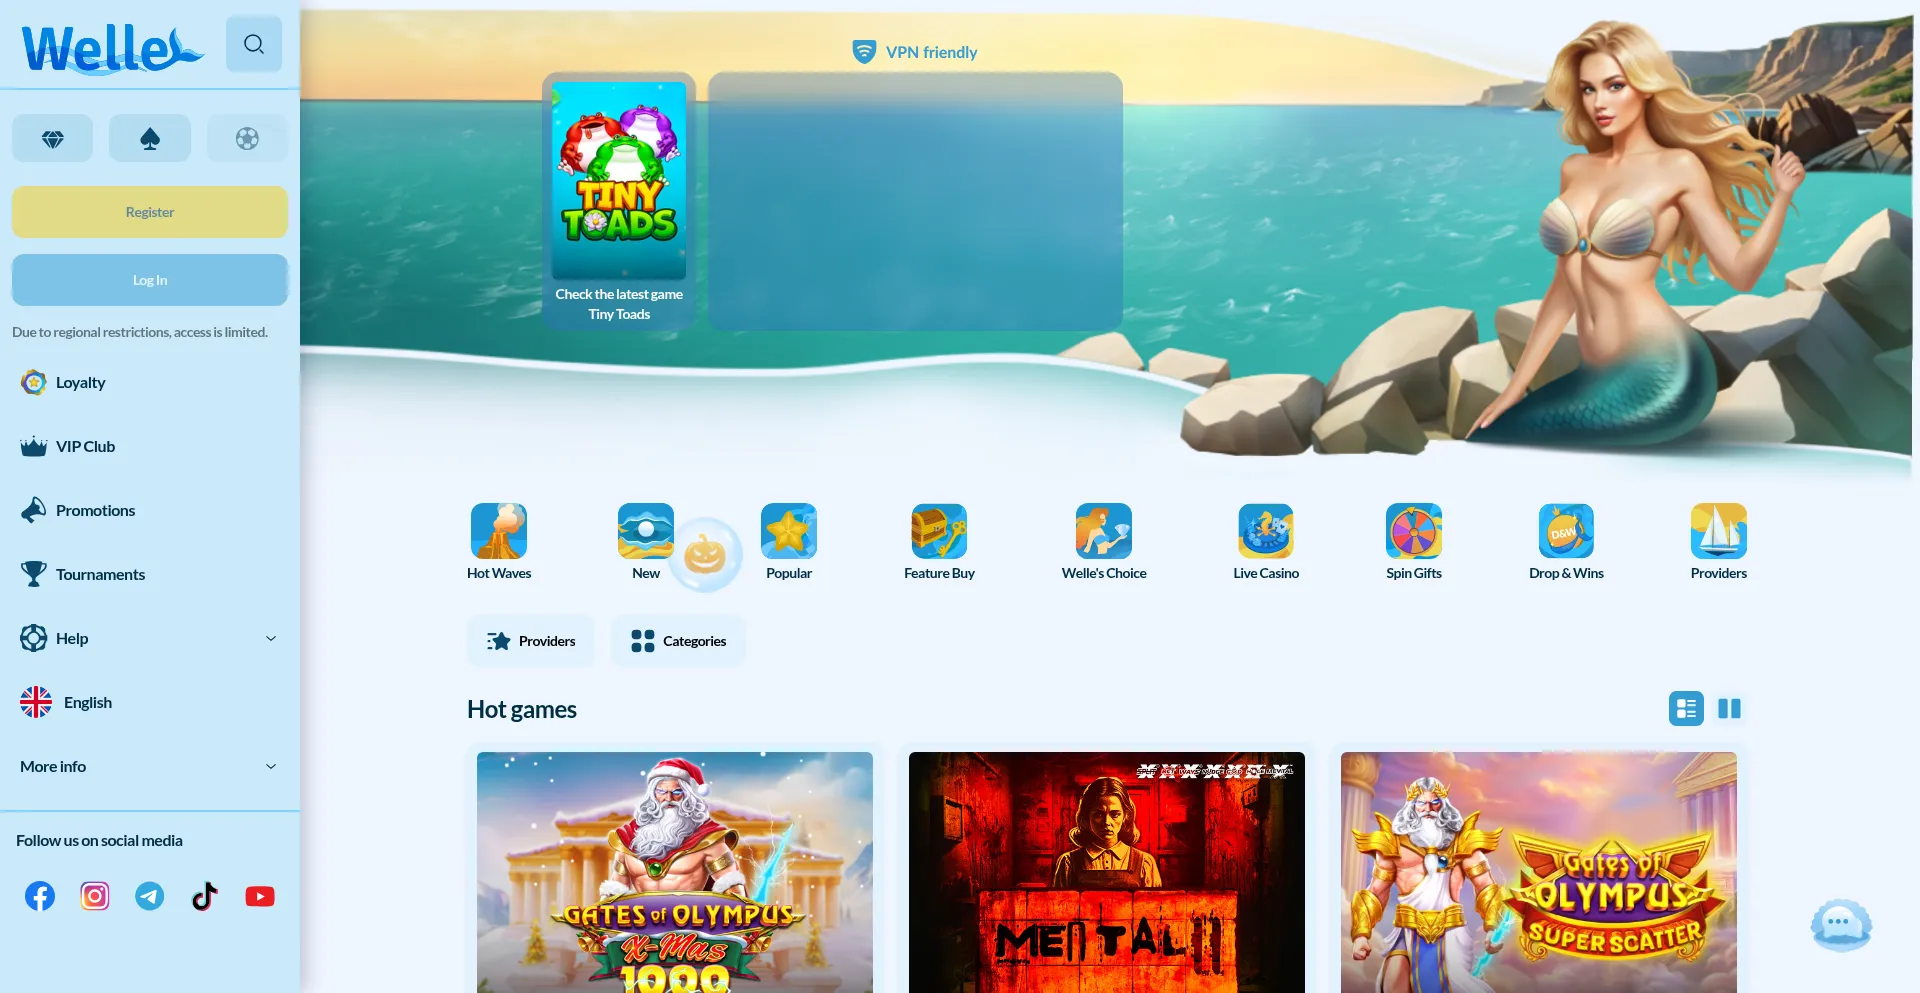
Task: Switch Hot games to list layout
Action: coord(1686,708)
